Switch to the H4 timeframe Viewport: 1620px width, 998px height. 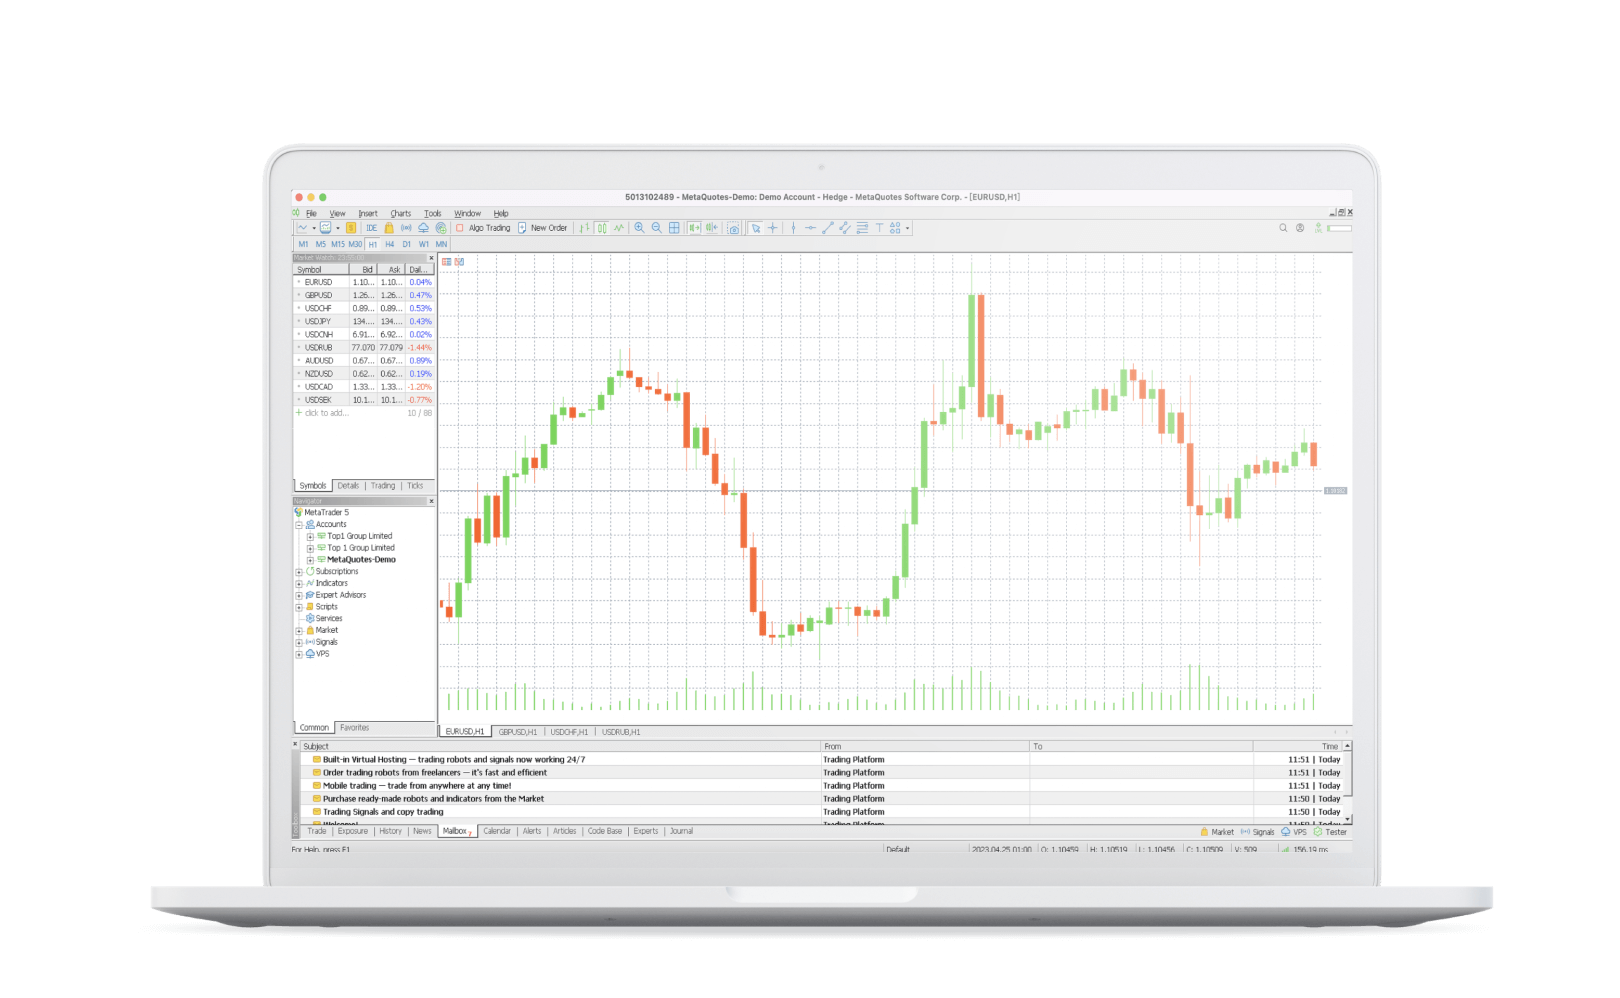point(388,243)
